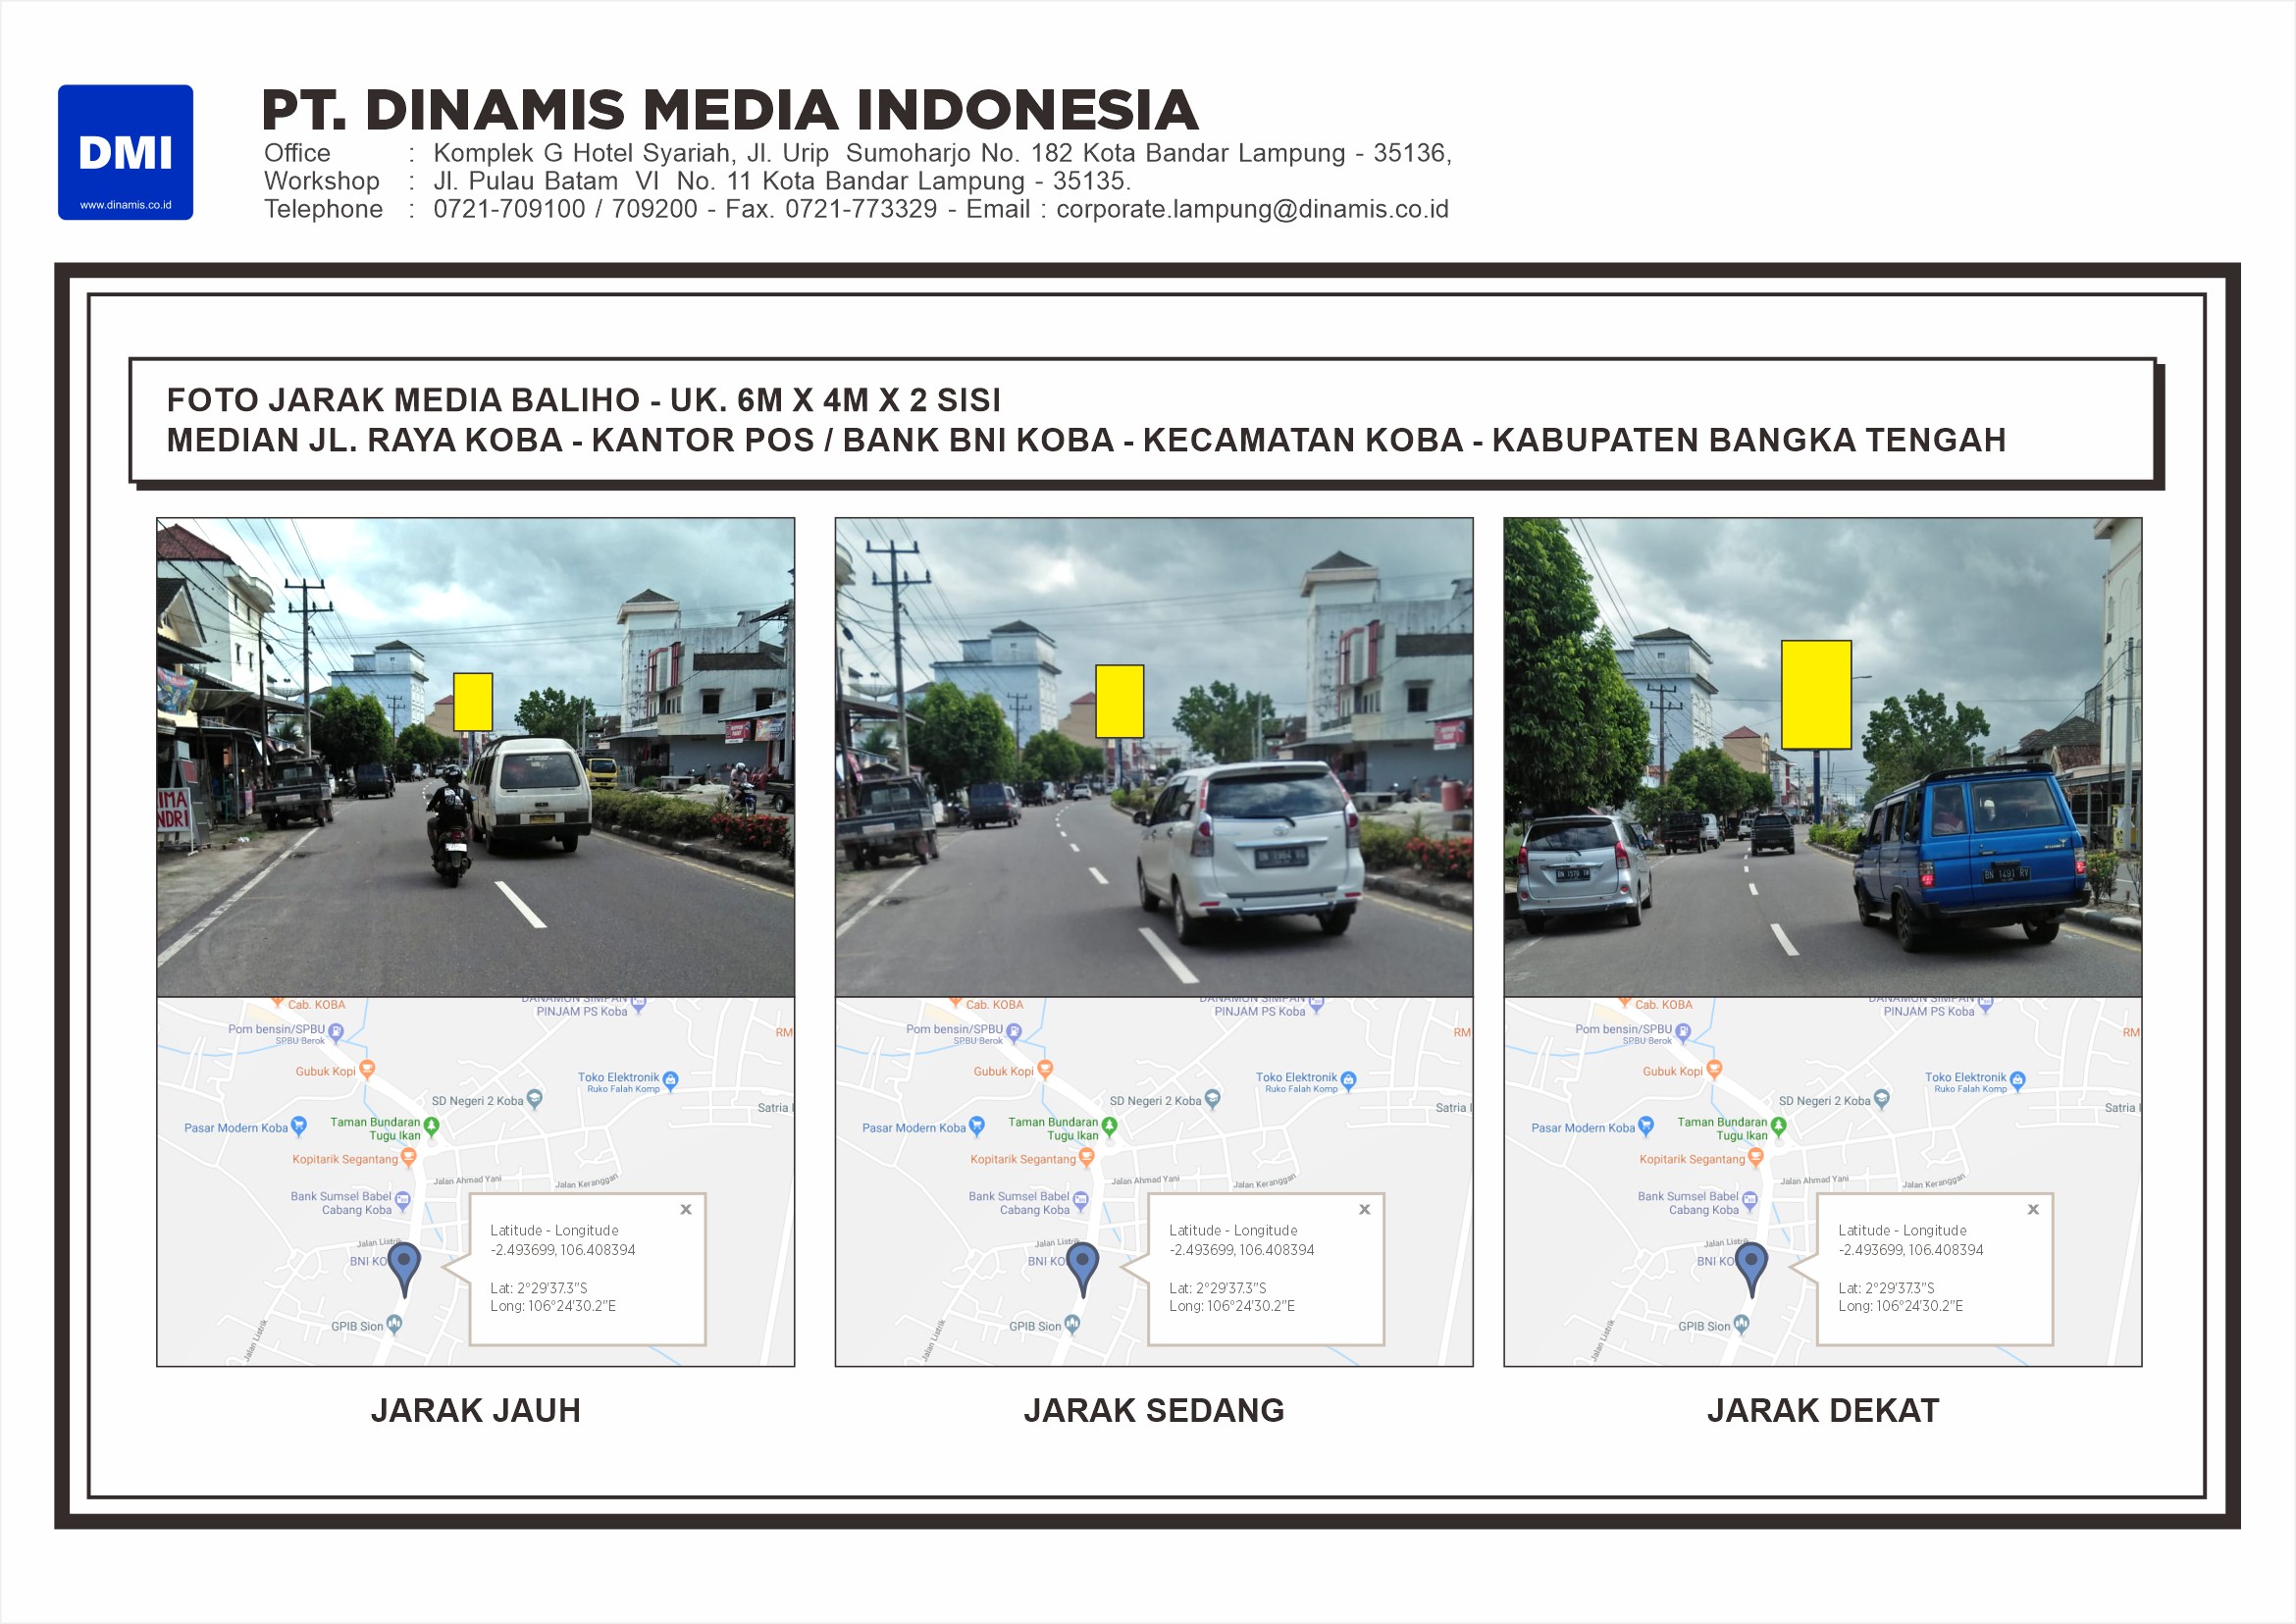The height and width of the screenshot is (1624, 2296).
Task: Select the heading FOTO JARAK MEDIA BALIHO
Action: click(583, 400)
